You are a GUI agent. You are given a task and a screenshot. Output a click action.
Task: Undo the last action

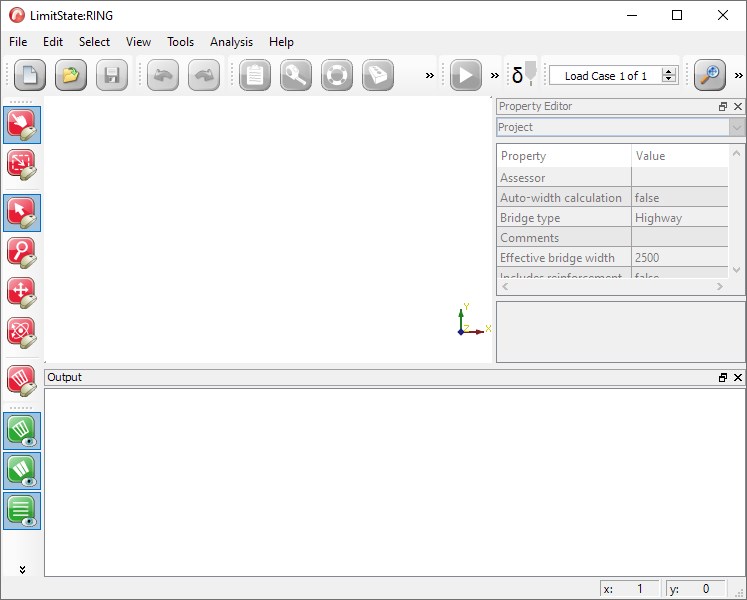[163, 75]
